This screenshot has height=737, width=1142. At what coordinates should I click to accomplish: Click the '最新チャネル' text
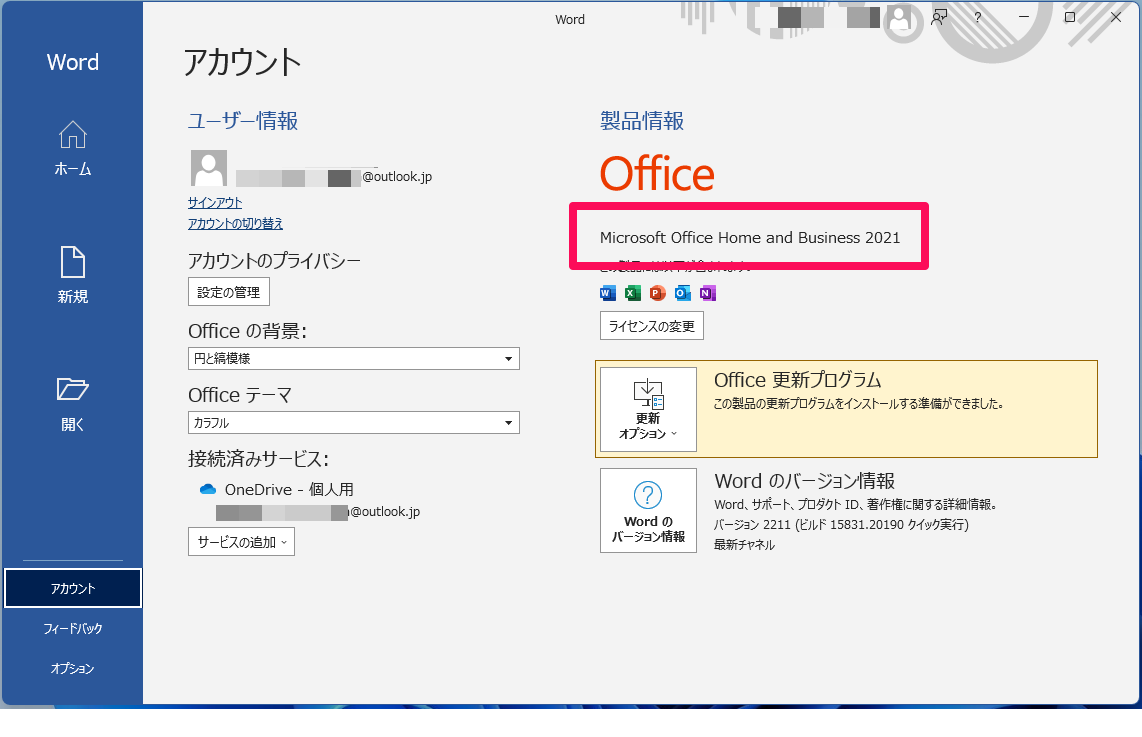tap(744, 545)
